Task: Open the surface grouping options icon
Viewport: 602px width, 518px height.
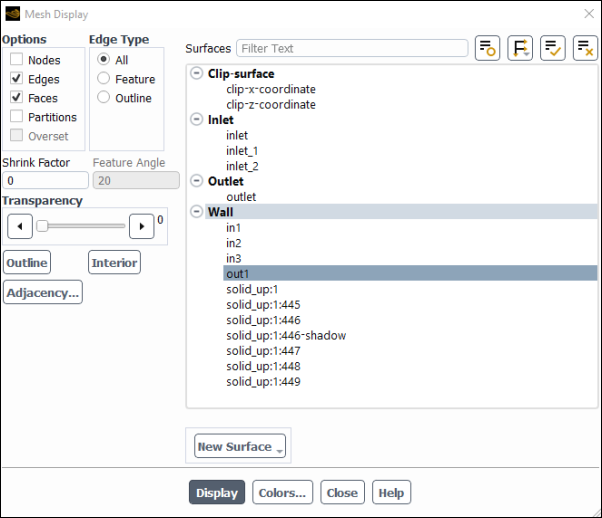Action: pos(520,48)
